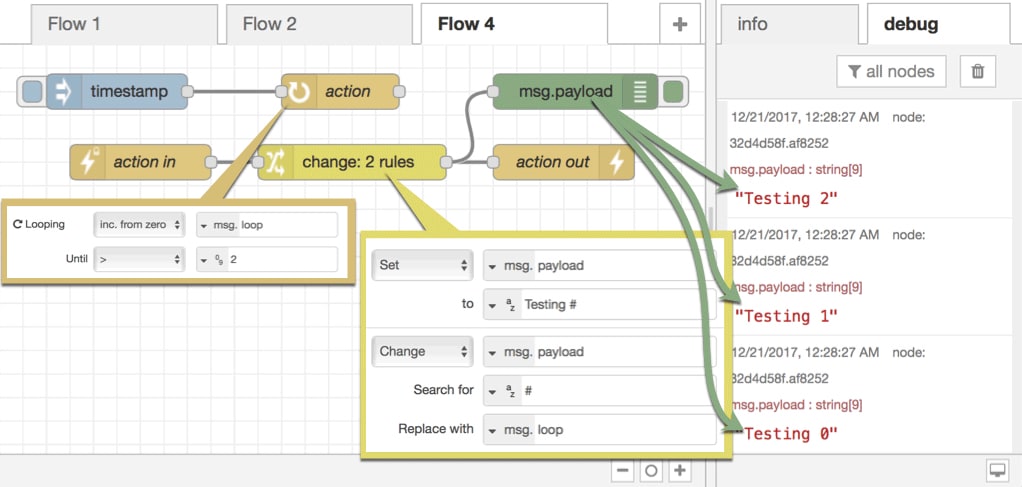Click the timestamp inject node's arrow icon
The width and height of the screenshot is (1022, 487).
pos(63,91)
